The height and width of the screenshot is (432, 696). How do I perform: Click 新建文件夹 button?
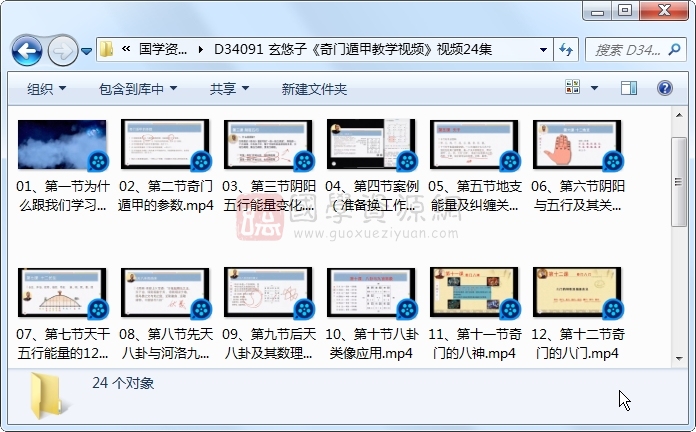(314, 89)
